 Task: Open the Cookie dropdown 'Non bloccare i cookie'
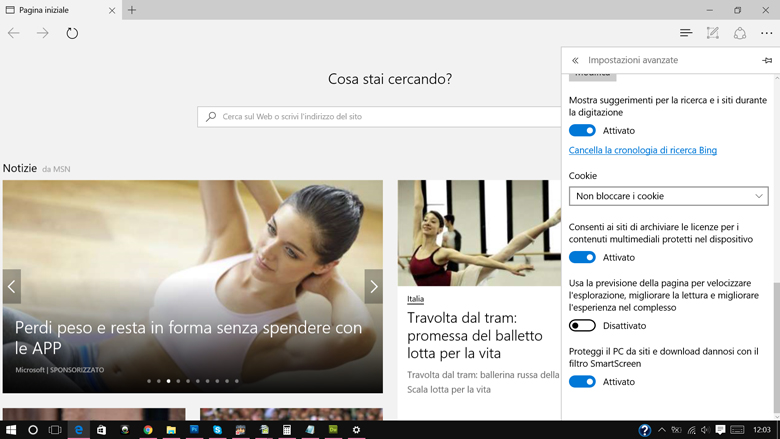coord(669,196)
